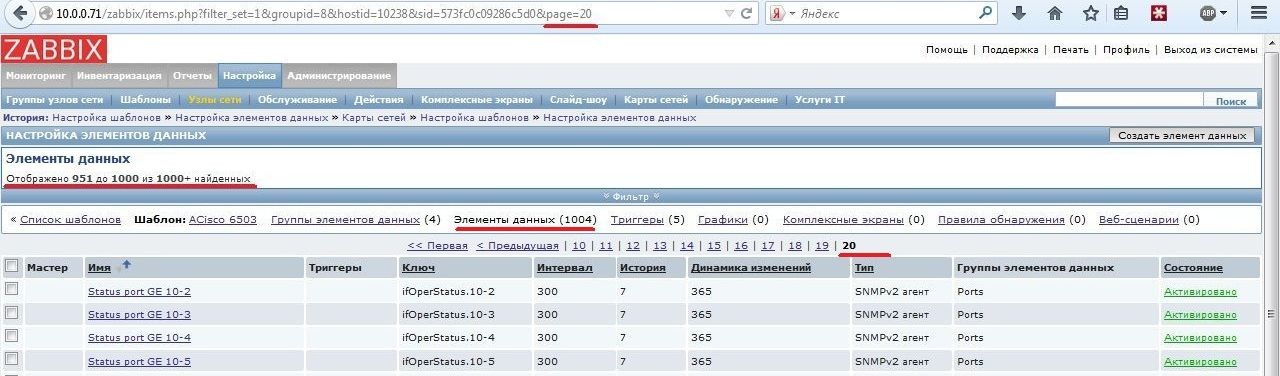Go to browser home page icon
This screenshot has width=1280, height=376.
1054,14
